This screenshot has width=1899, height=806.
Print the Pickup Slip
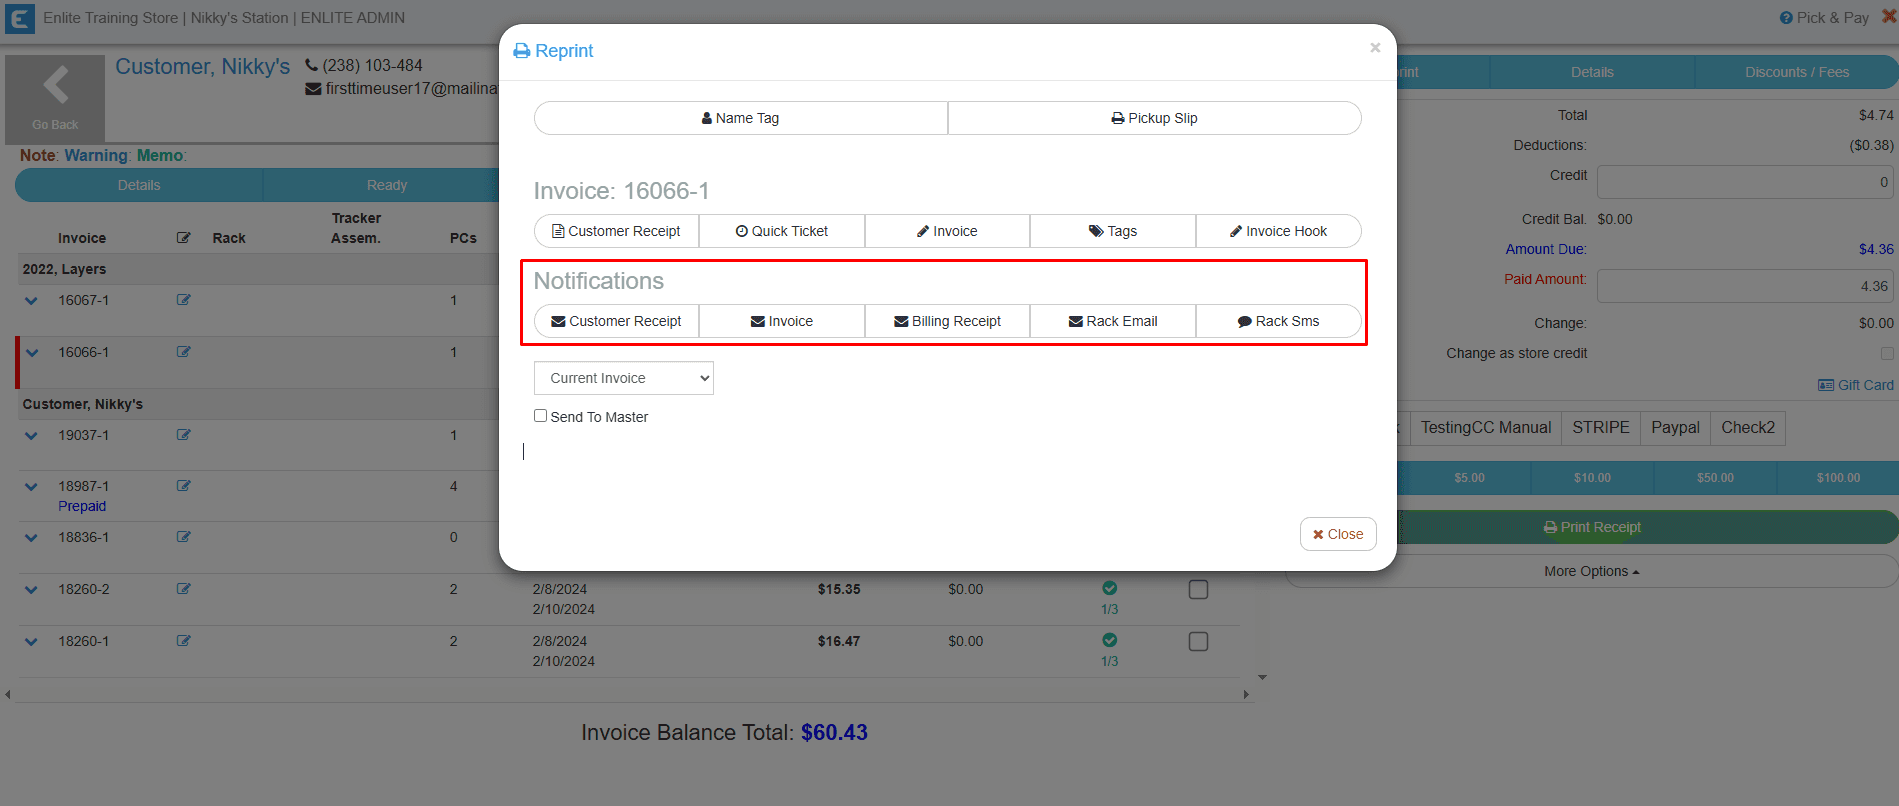(x=1154, y=118)
